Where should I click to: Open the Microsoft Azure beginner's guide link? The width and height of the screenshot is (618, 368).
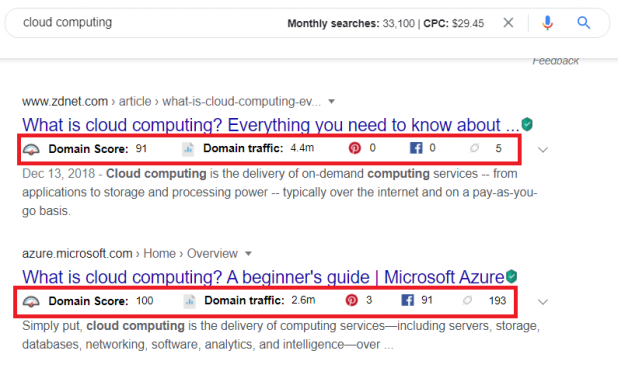pos(263,277)
